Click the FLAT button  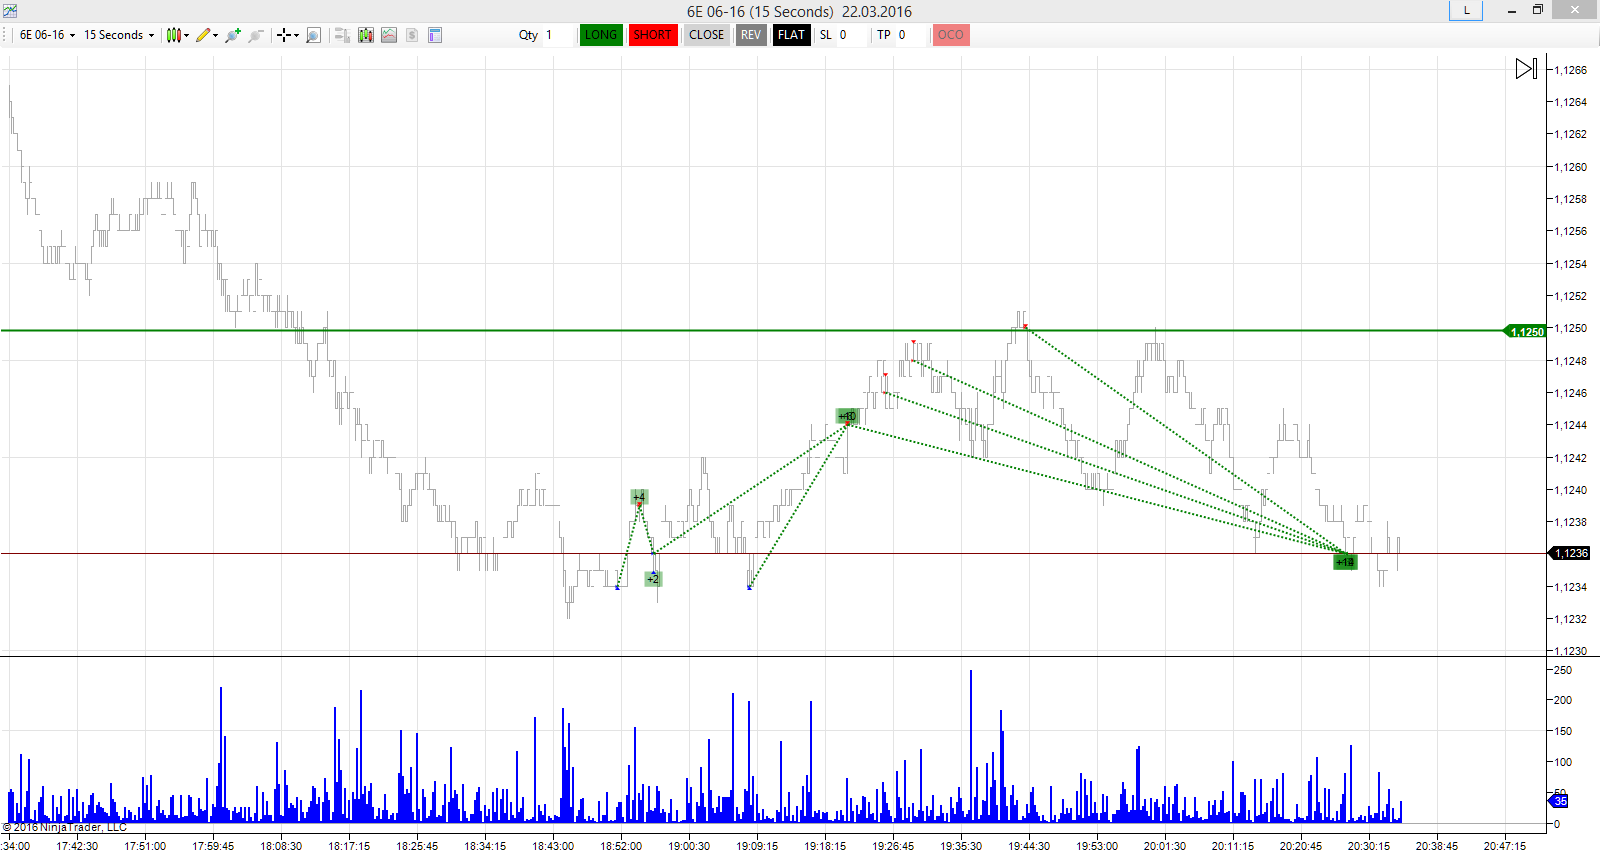pos(791,35)
